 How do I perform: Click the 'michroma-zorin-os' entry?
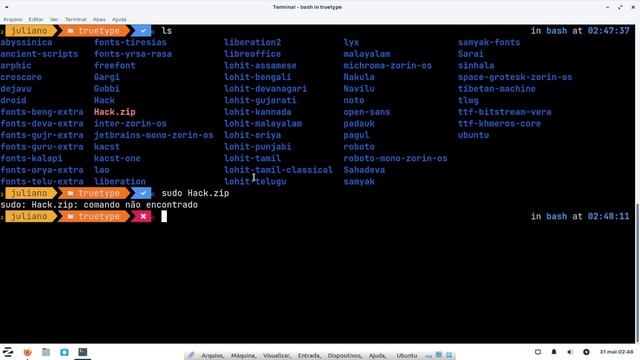[x=387, y=65]
